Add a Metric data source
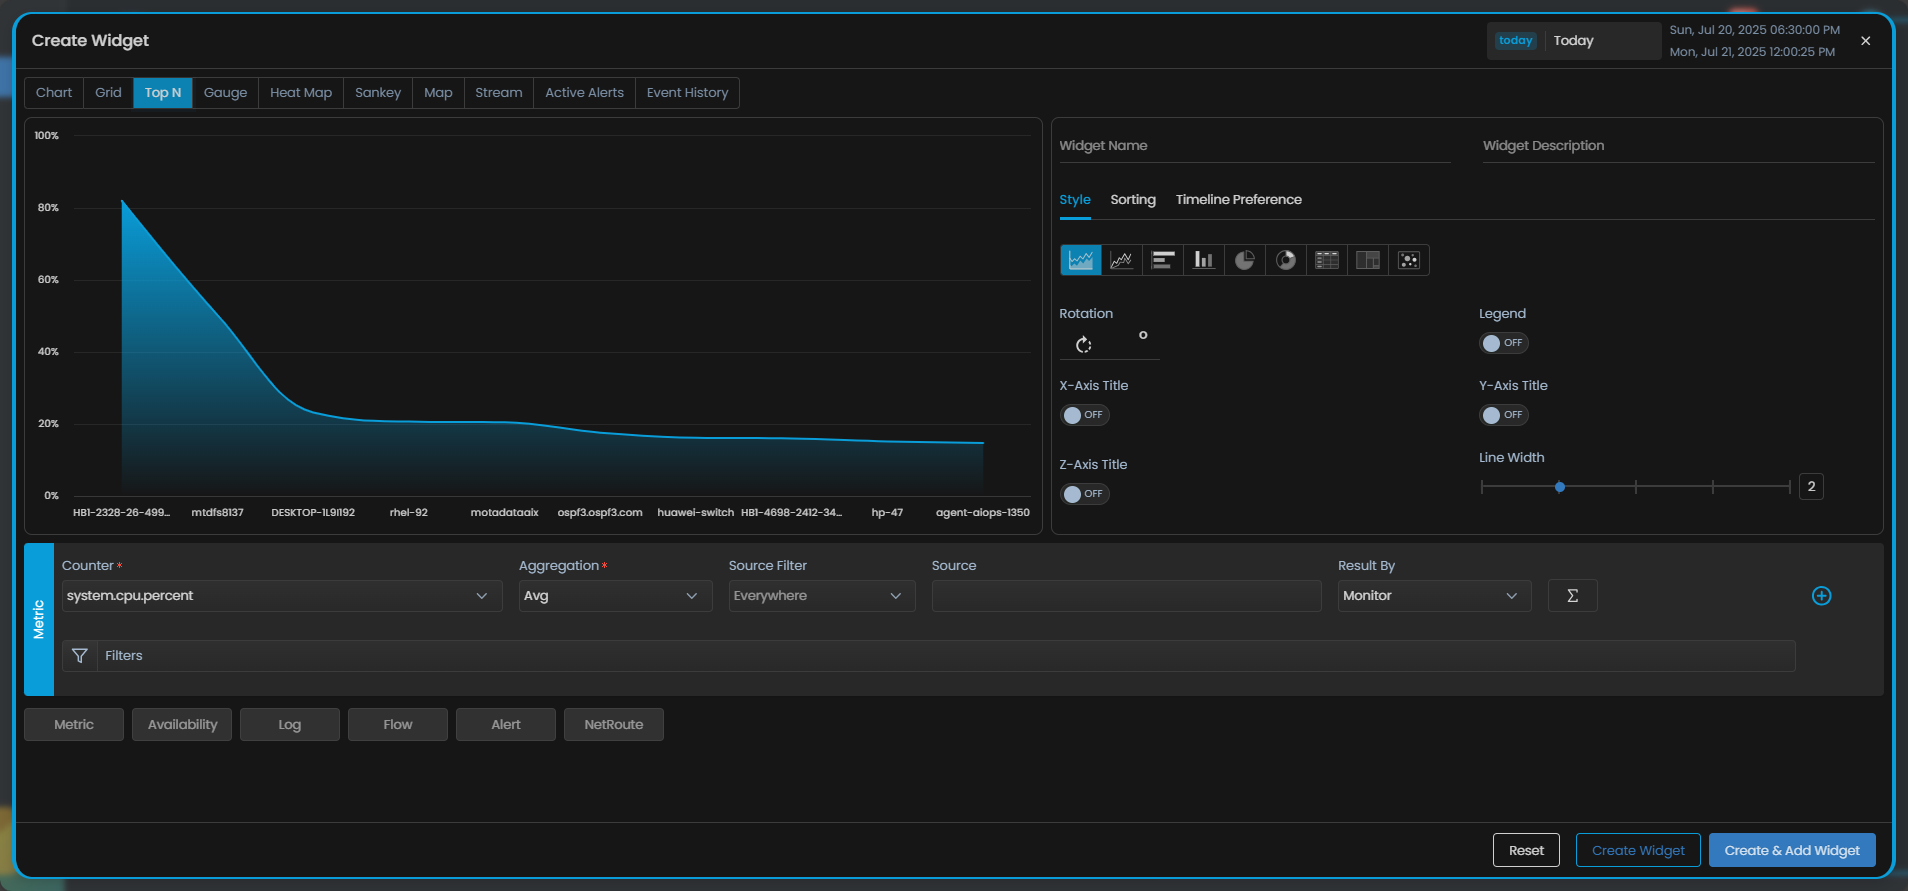This screenshot has height=891, width=1908. [74, 725]
